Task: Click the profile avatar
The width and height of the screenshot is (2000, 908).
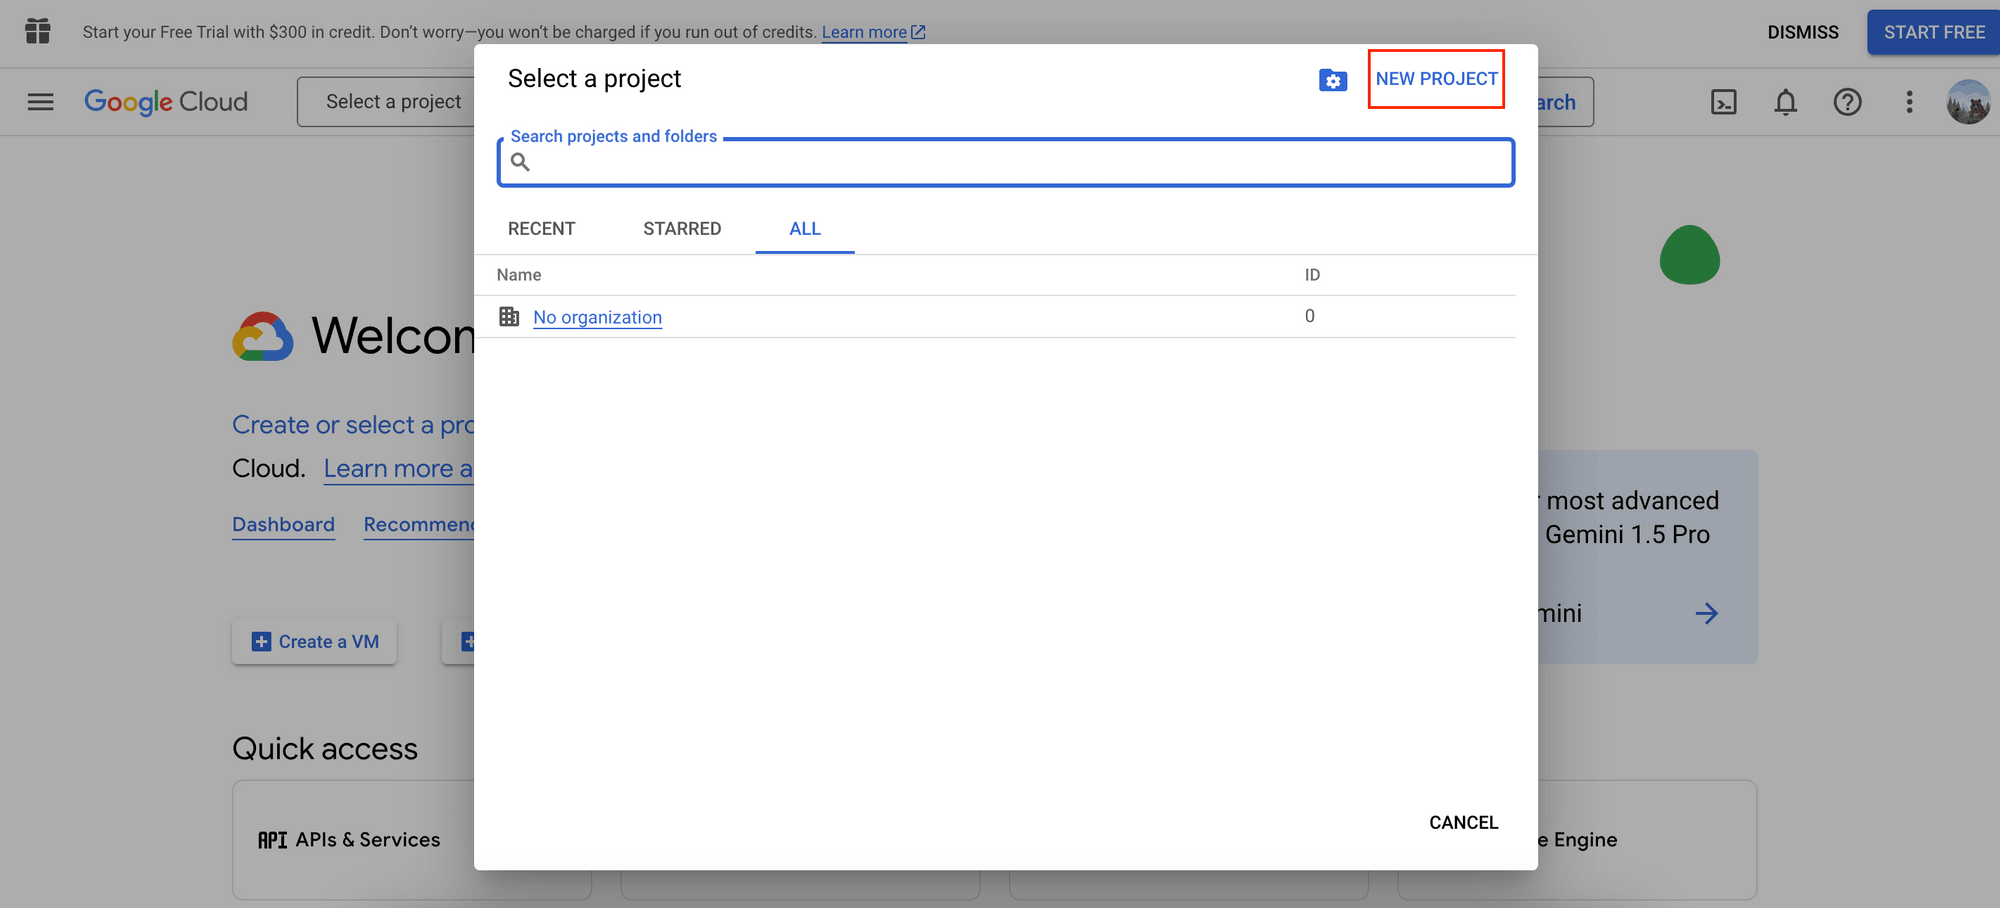Action: (1968, 101)
